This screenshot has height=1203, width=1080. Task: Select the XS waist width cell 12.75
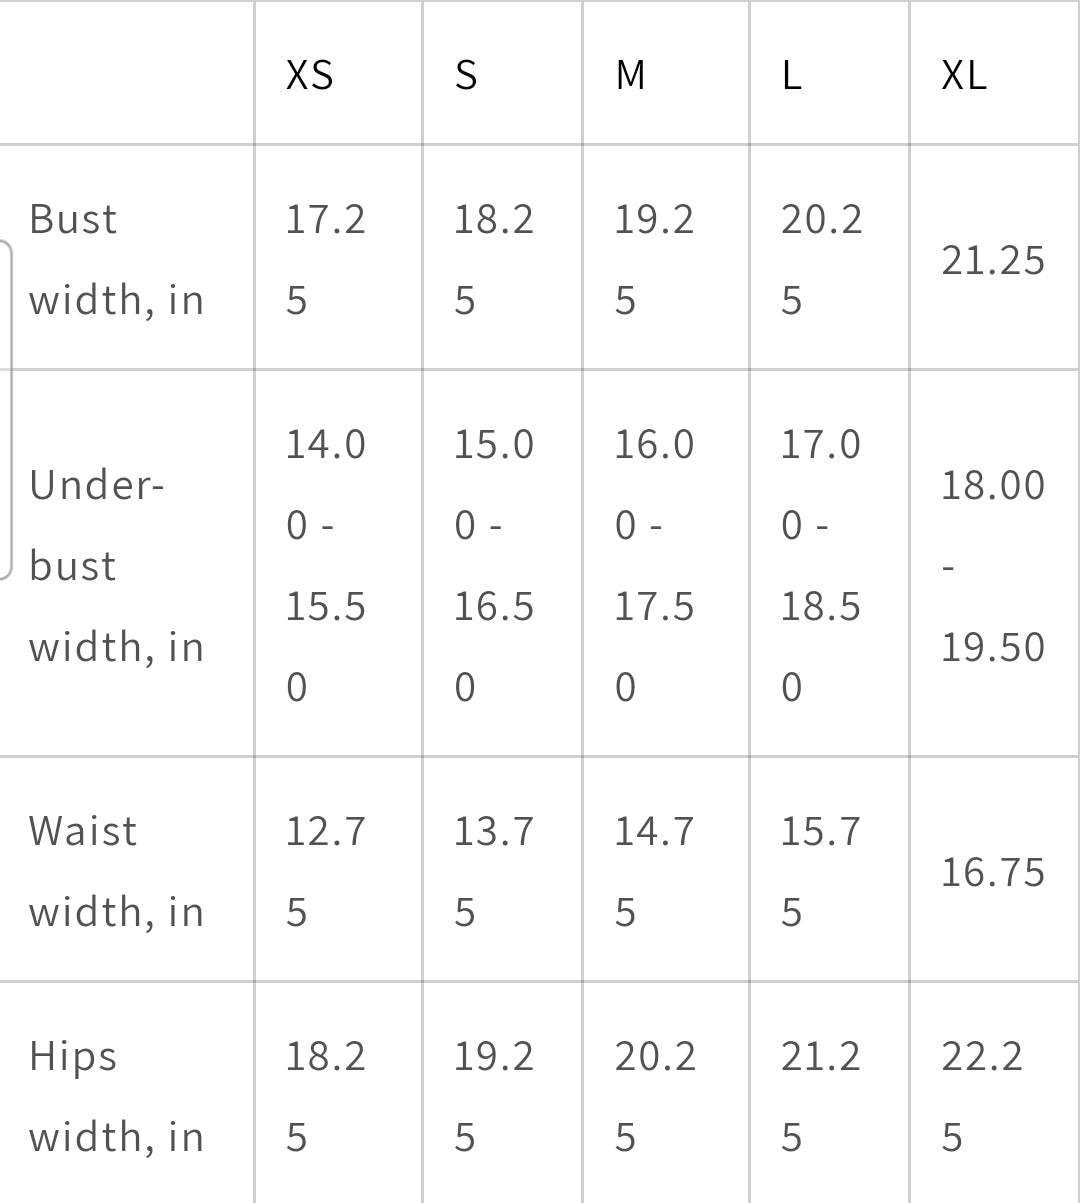pos(325,871)
